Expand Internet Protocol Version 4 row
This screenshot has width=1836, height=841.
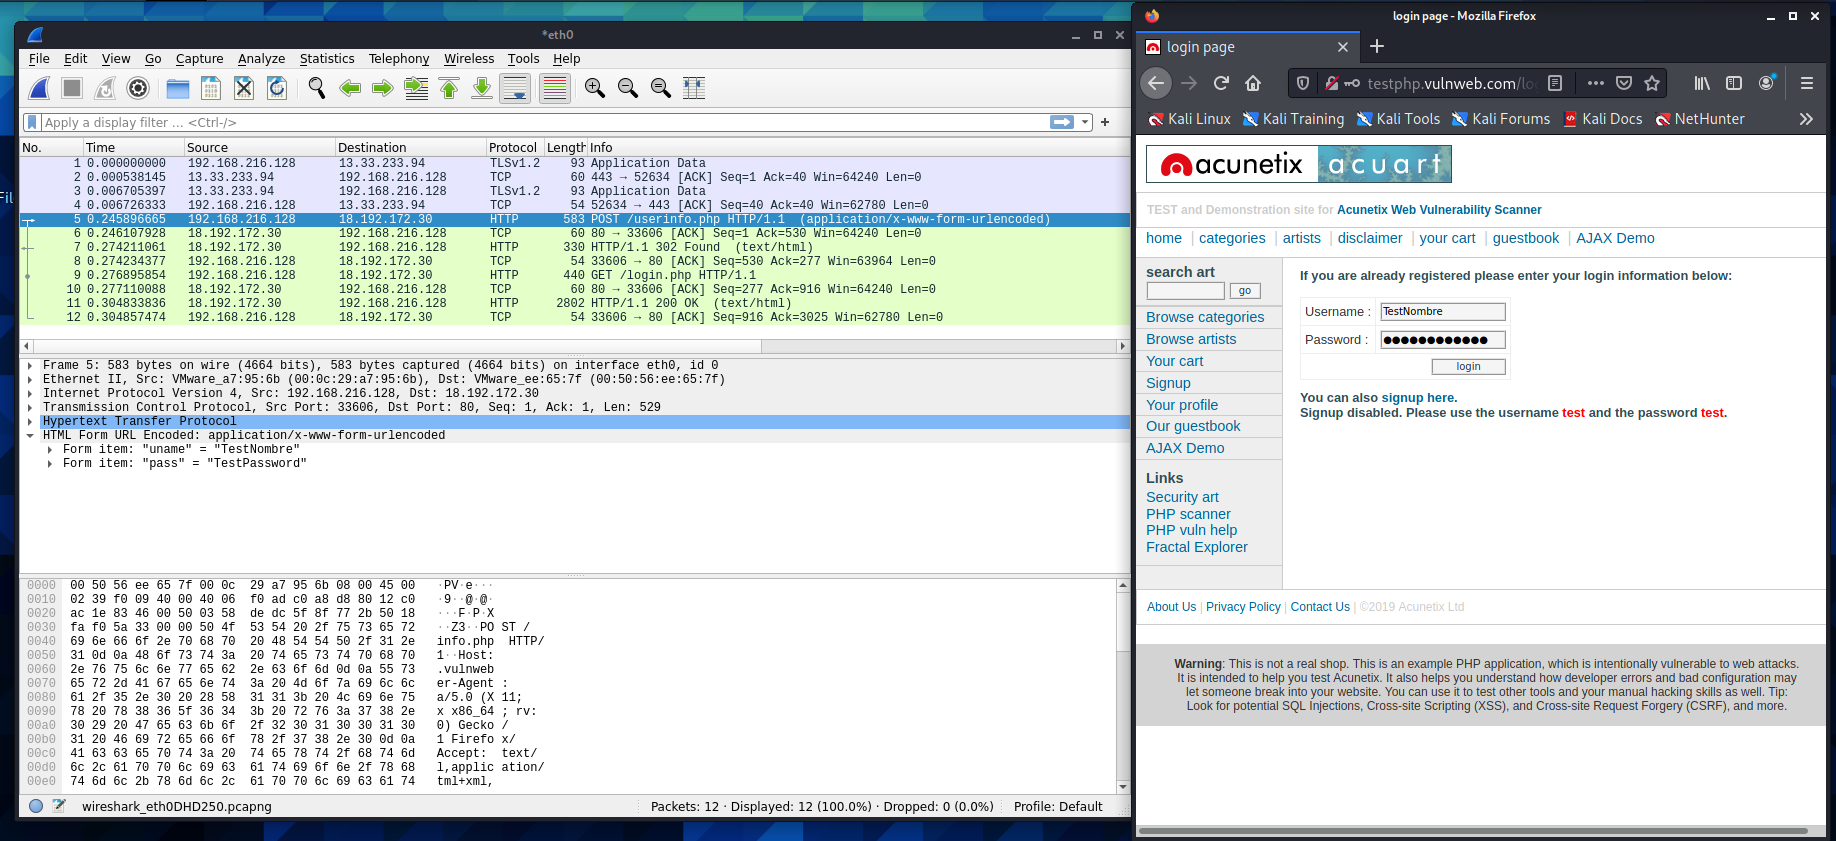click(30, 393)
